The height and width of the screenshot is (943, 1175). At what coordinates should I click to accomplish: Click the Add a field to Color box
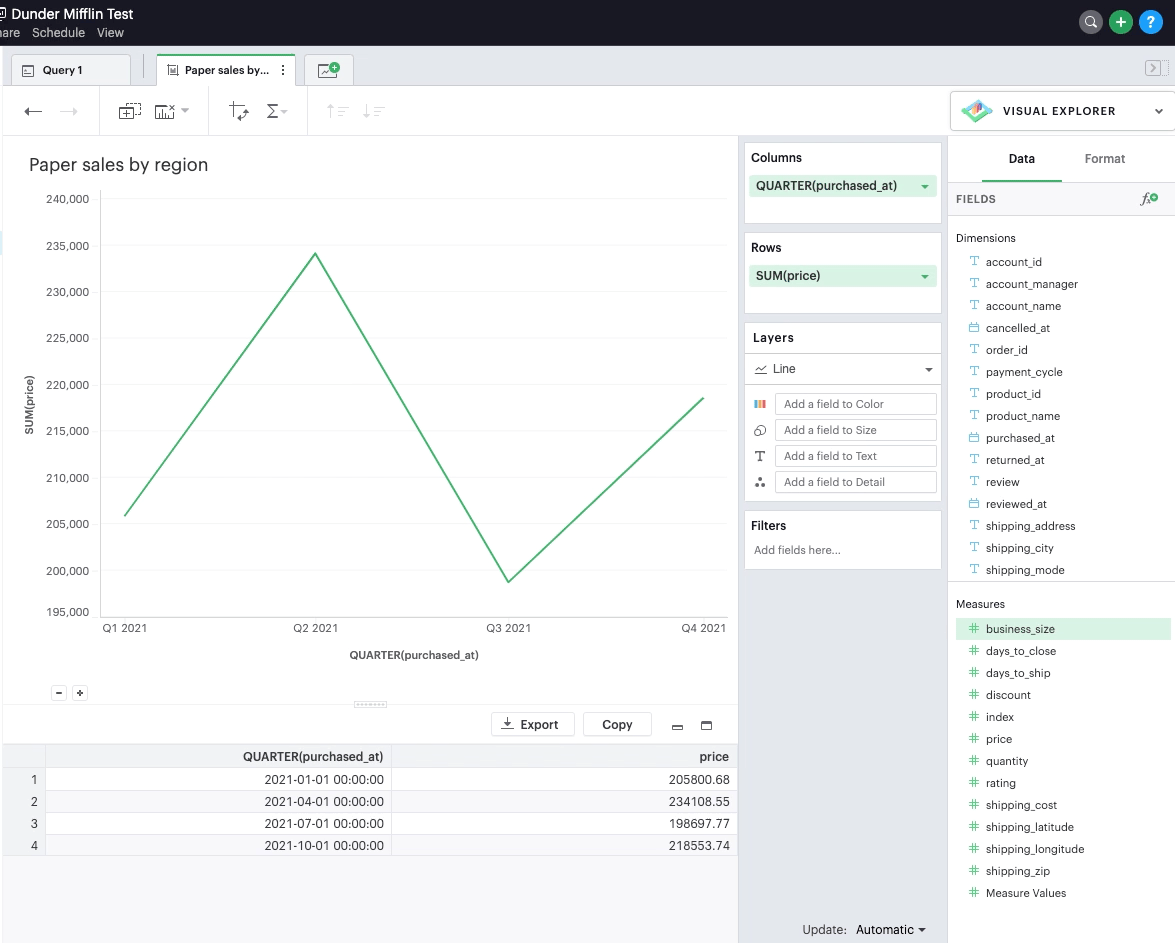855,404
